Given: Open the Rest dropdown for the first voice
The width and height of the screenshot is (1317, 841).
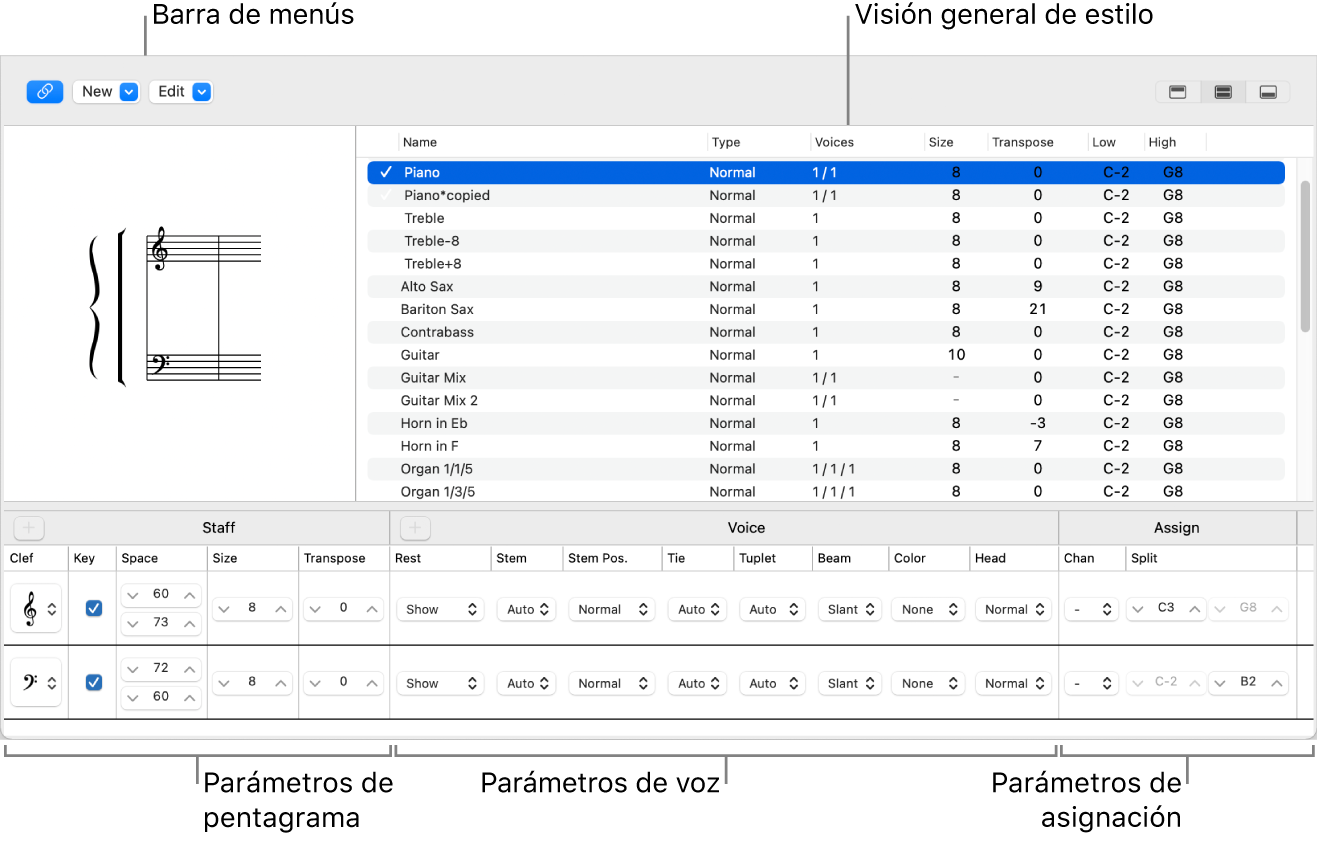Looking at the screenshot, I should [x=440, y=609].
